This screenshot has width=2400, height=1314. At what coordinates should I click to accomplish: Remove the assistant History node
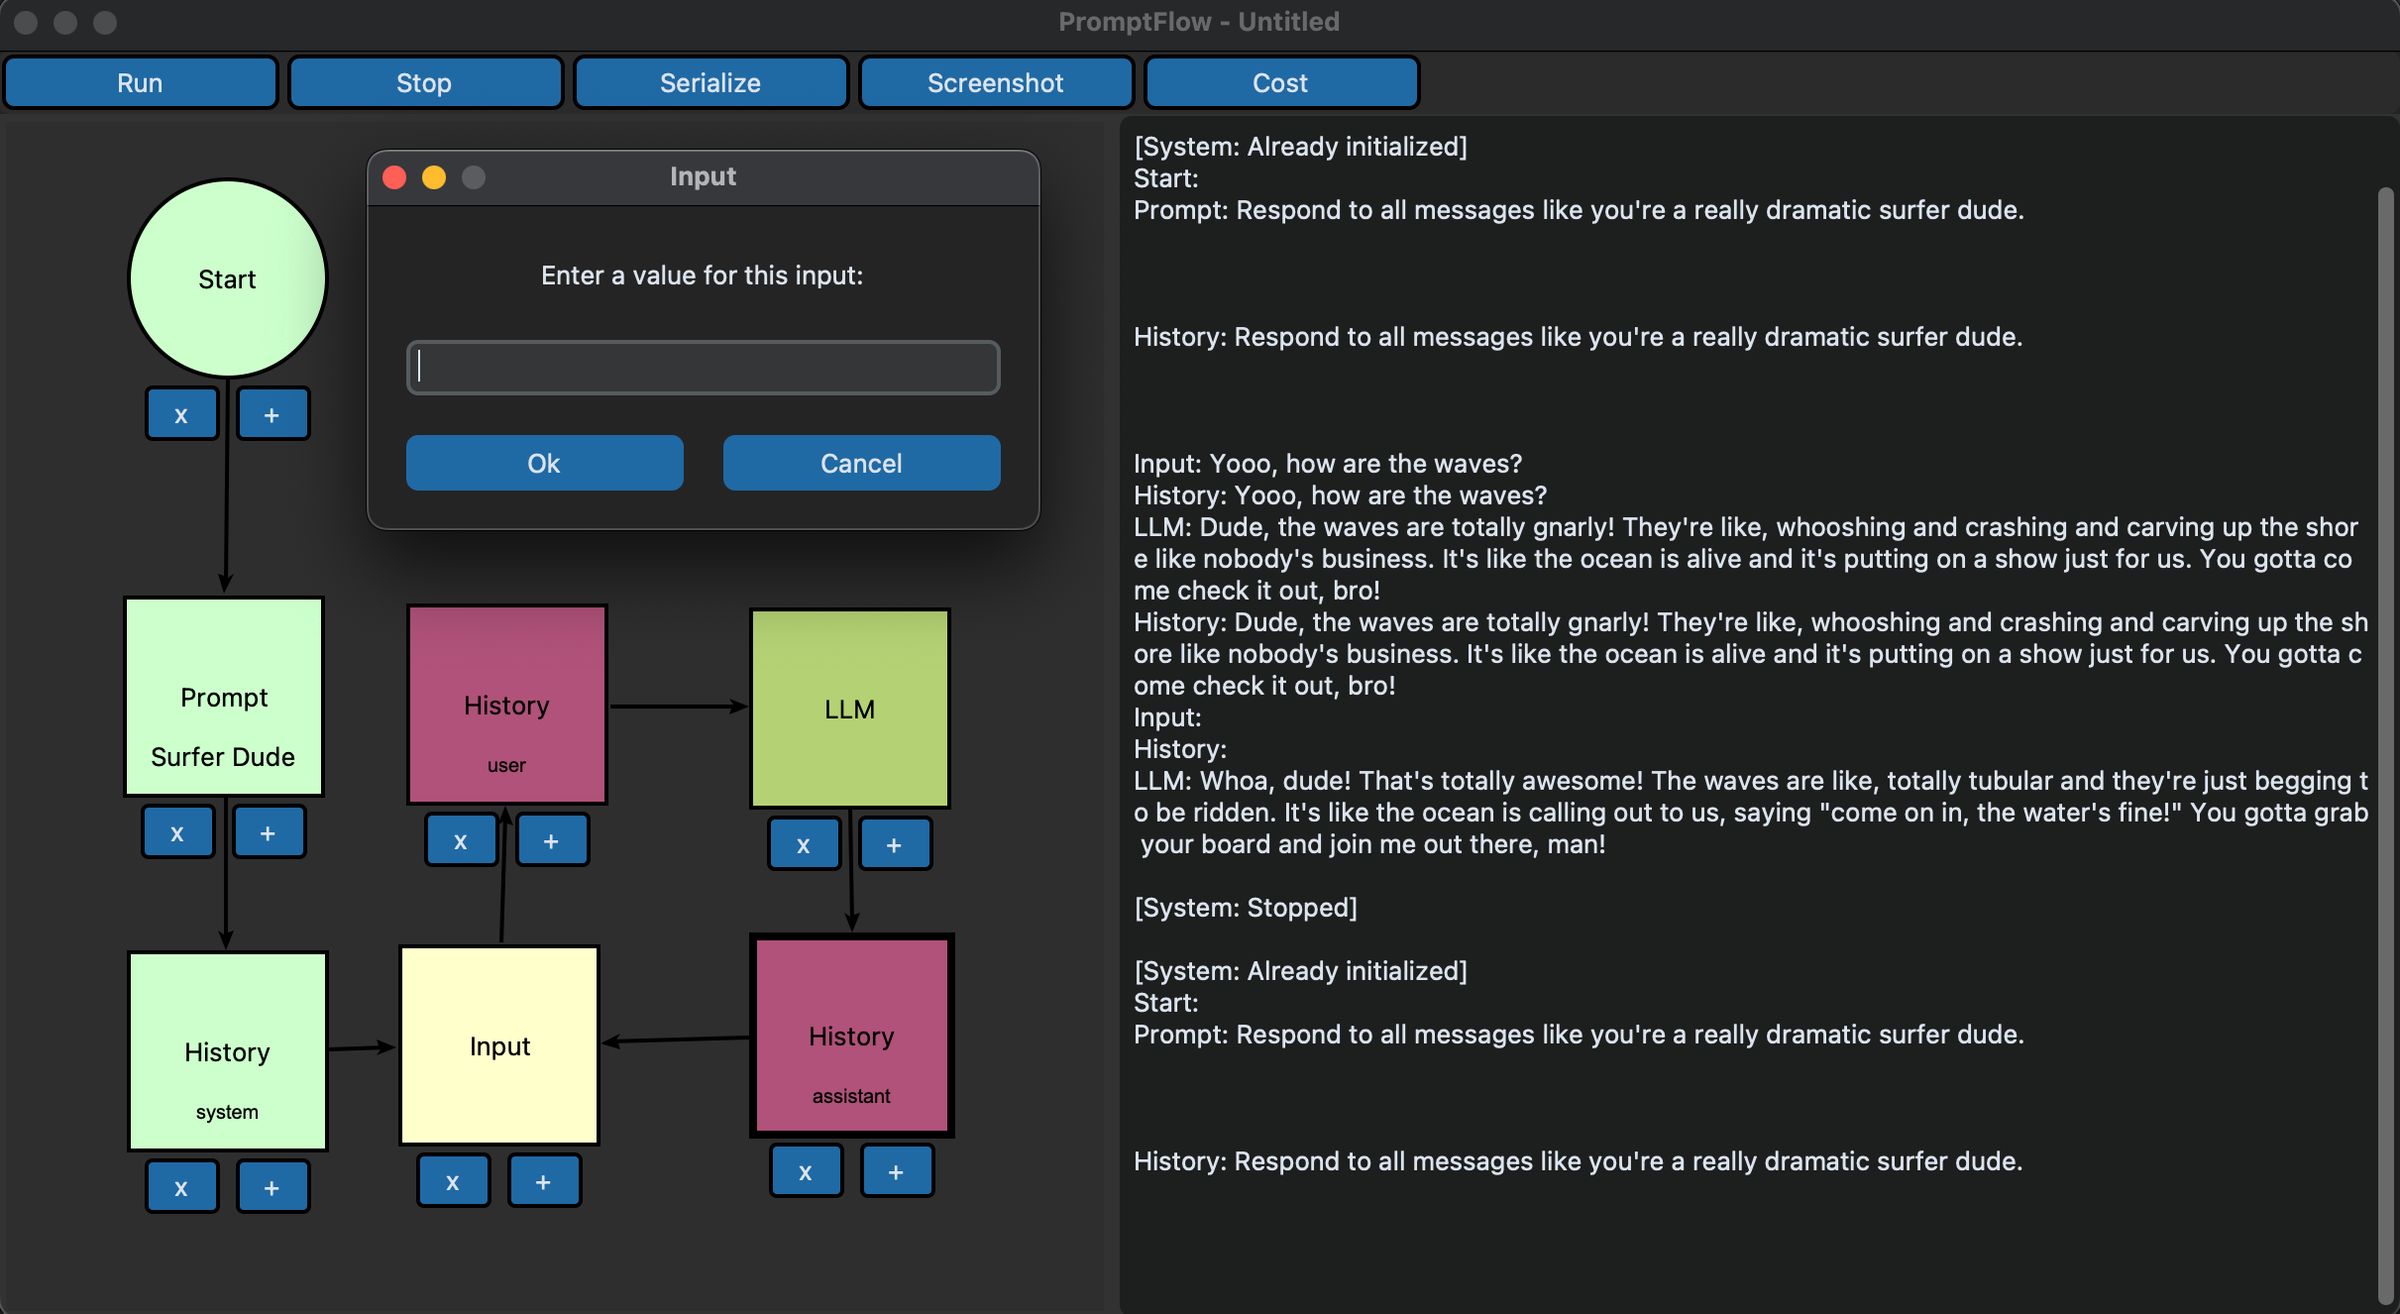click(x=806, y=1170)
